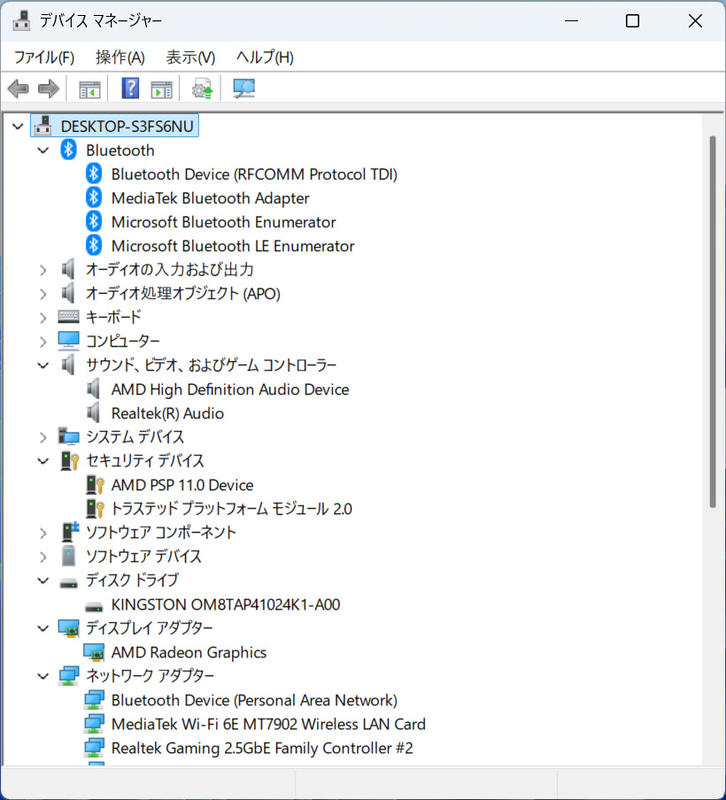The width and height of the screenshot is (726, 800).
Task: Expand the システム デバイス category
Action: pos(43,437)
